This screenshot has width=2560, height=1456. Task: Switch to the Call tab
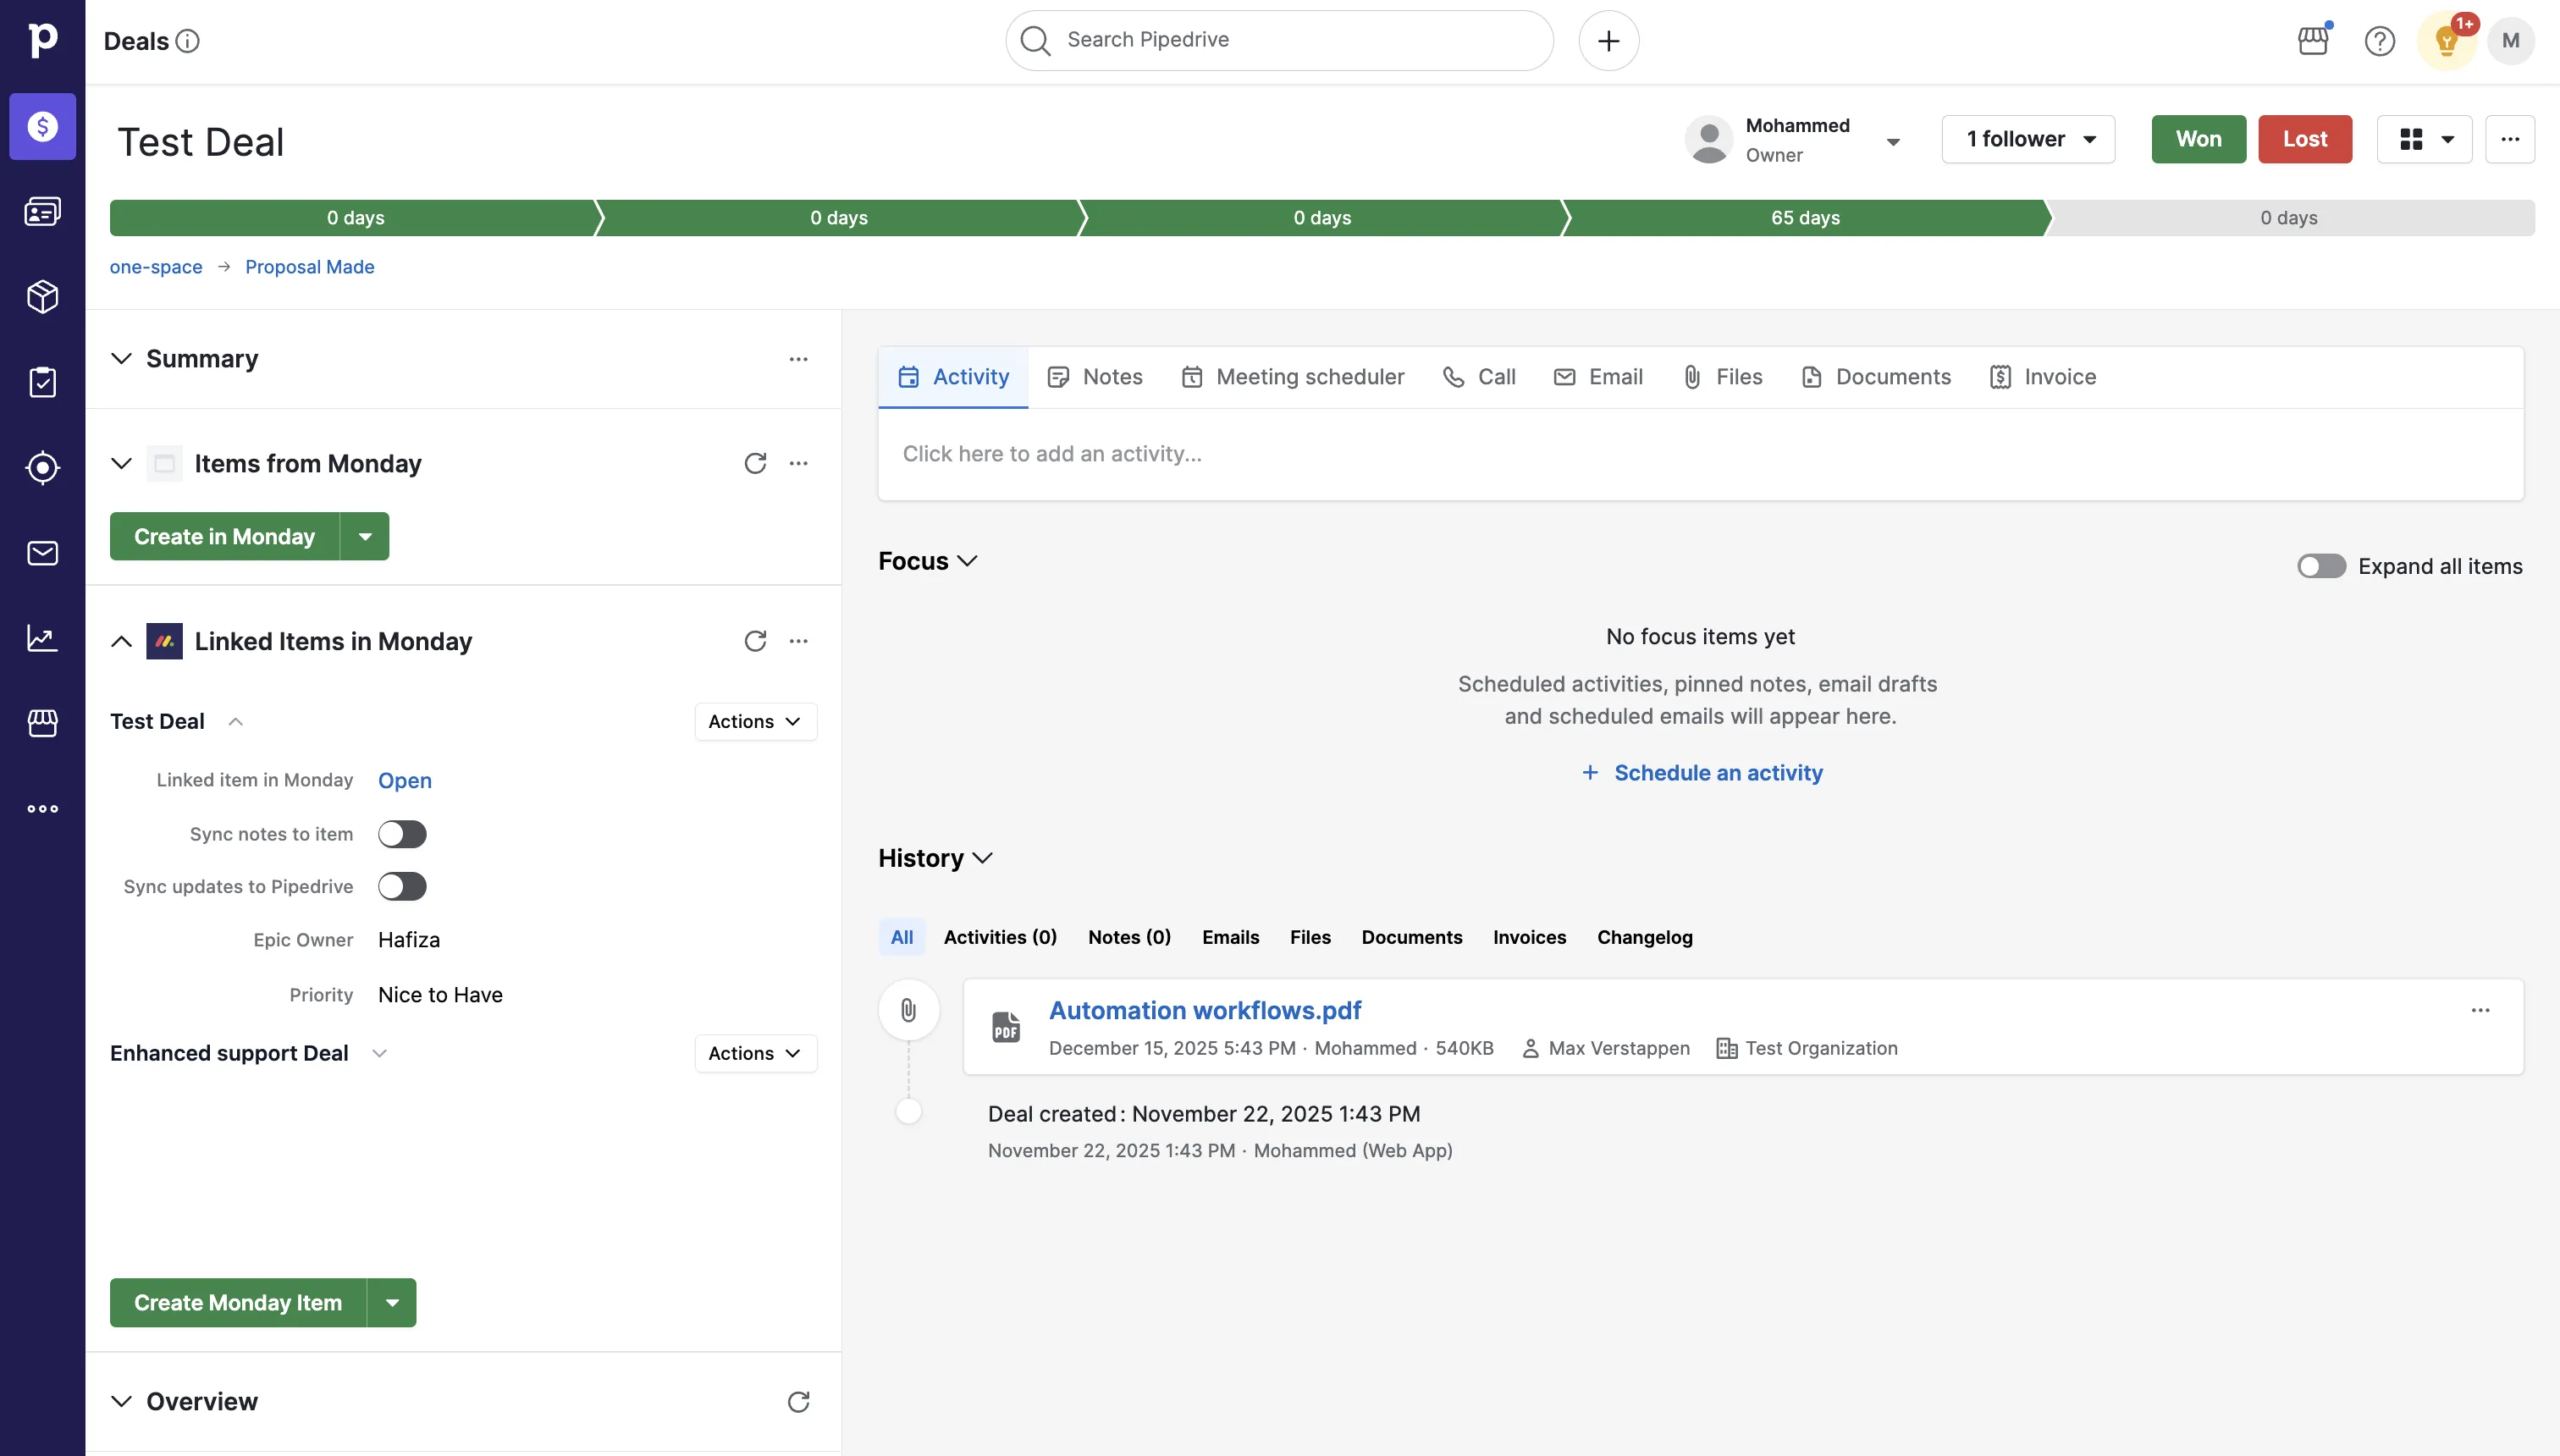click(1479, 377)
